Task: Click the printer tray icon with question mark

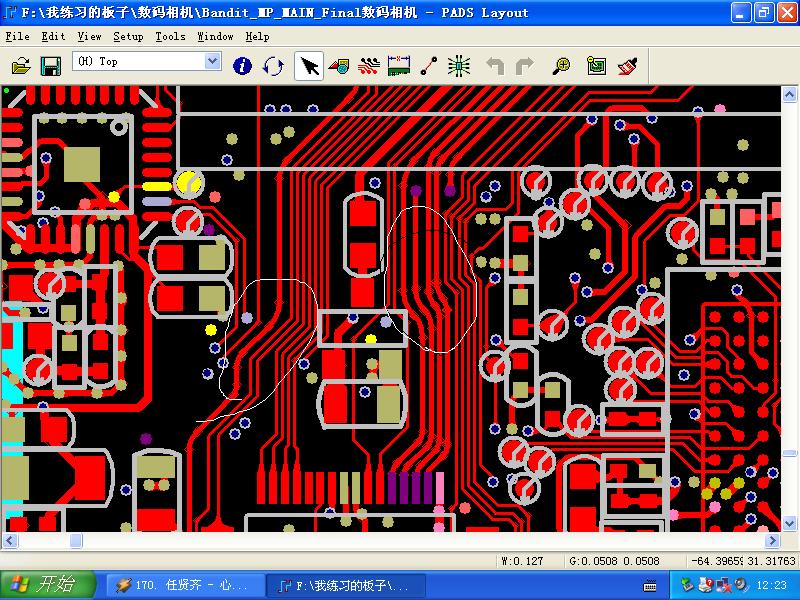Action: 706,585
